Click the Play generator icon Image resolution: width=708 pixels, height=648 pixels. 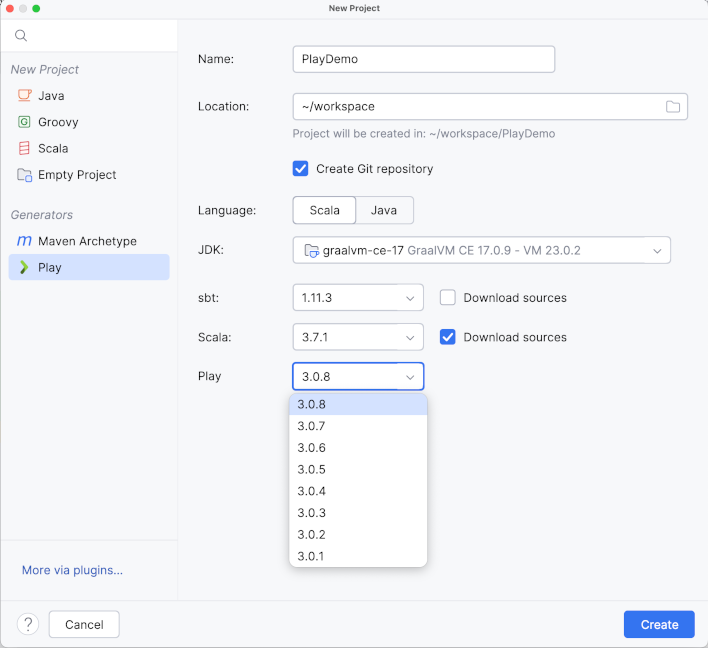click(24, 268)
